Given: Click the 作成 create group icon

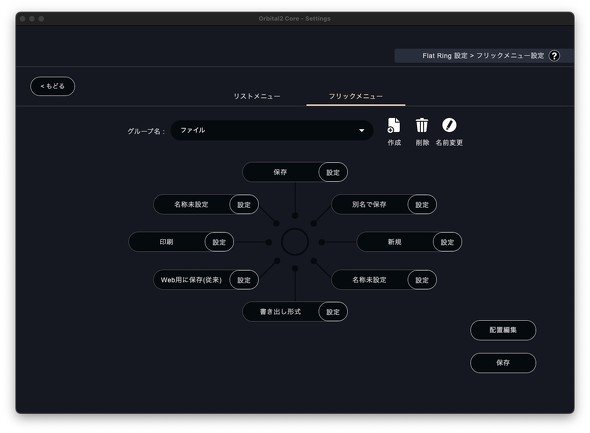Looking at the screenshot, I should (x=394, y=125).
